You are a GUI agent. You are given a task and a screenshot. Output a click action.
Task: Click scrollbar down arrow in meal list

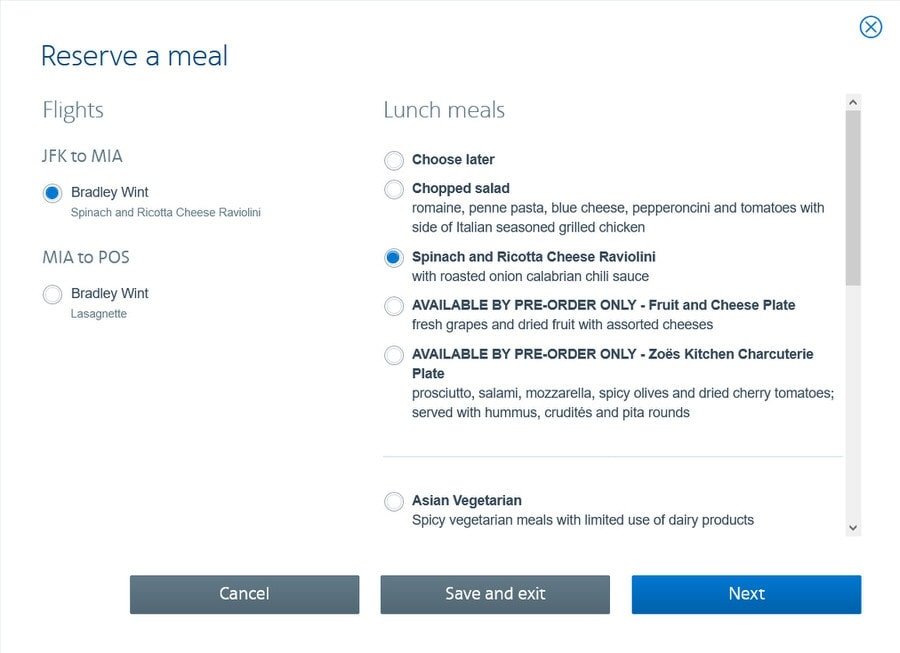pyautogui.click(x=853, y=527)
